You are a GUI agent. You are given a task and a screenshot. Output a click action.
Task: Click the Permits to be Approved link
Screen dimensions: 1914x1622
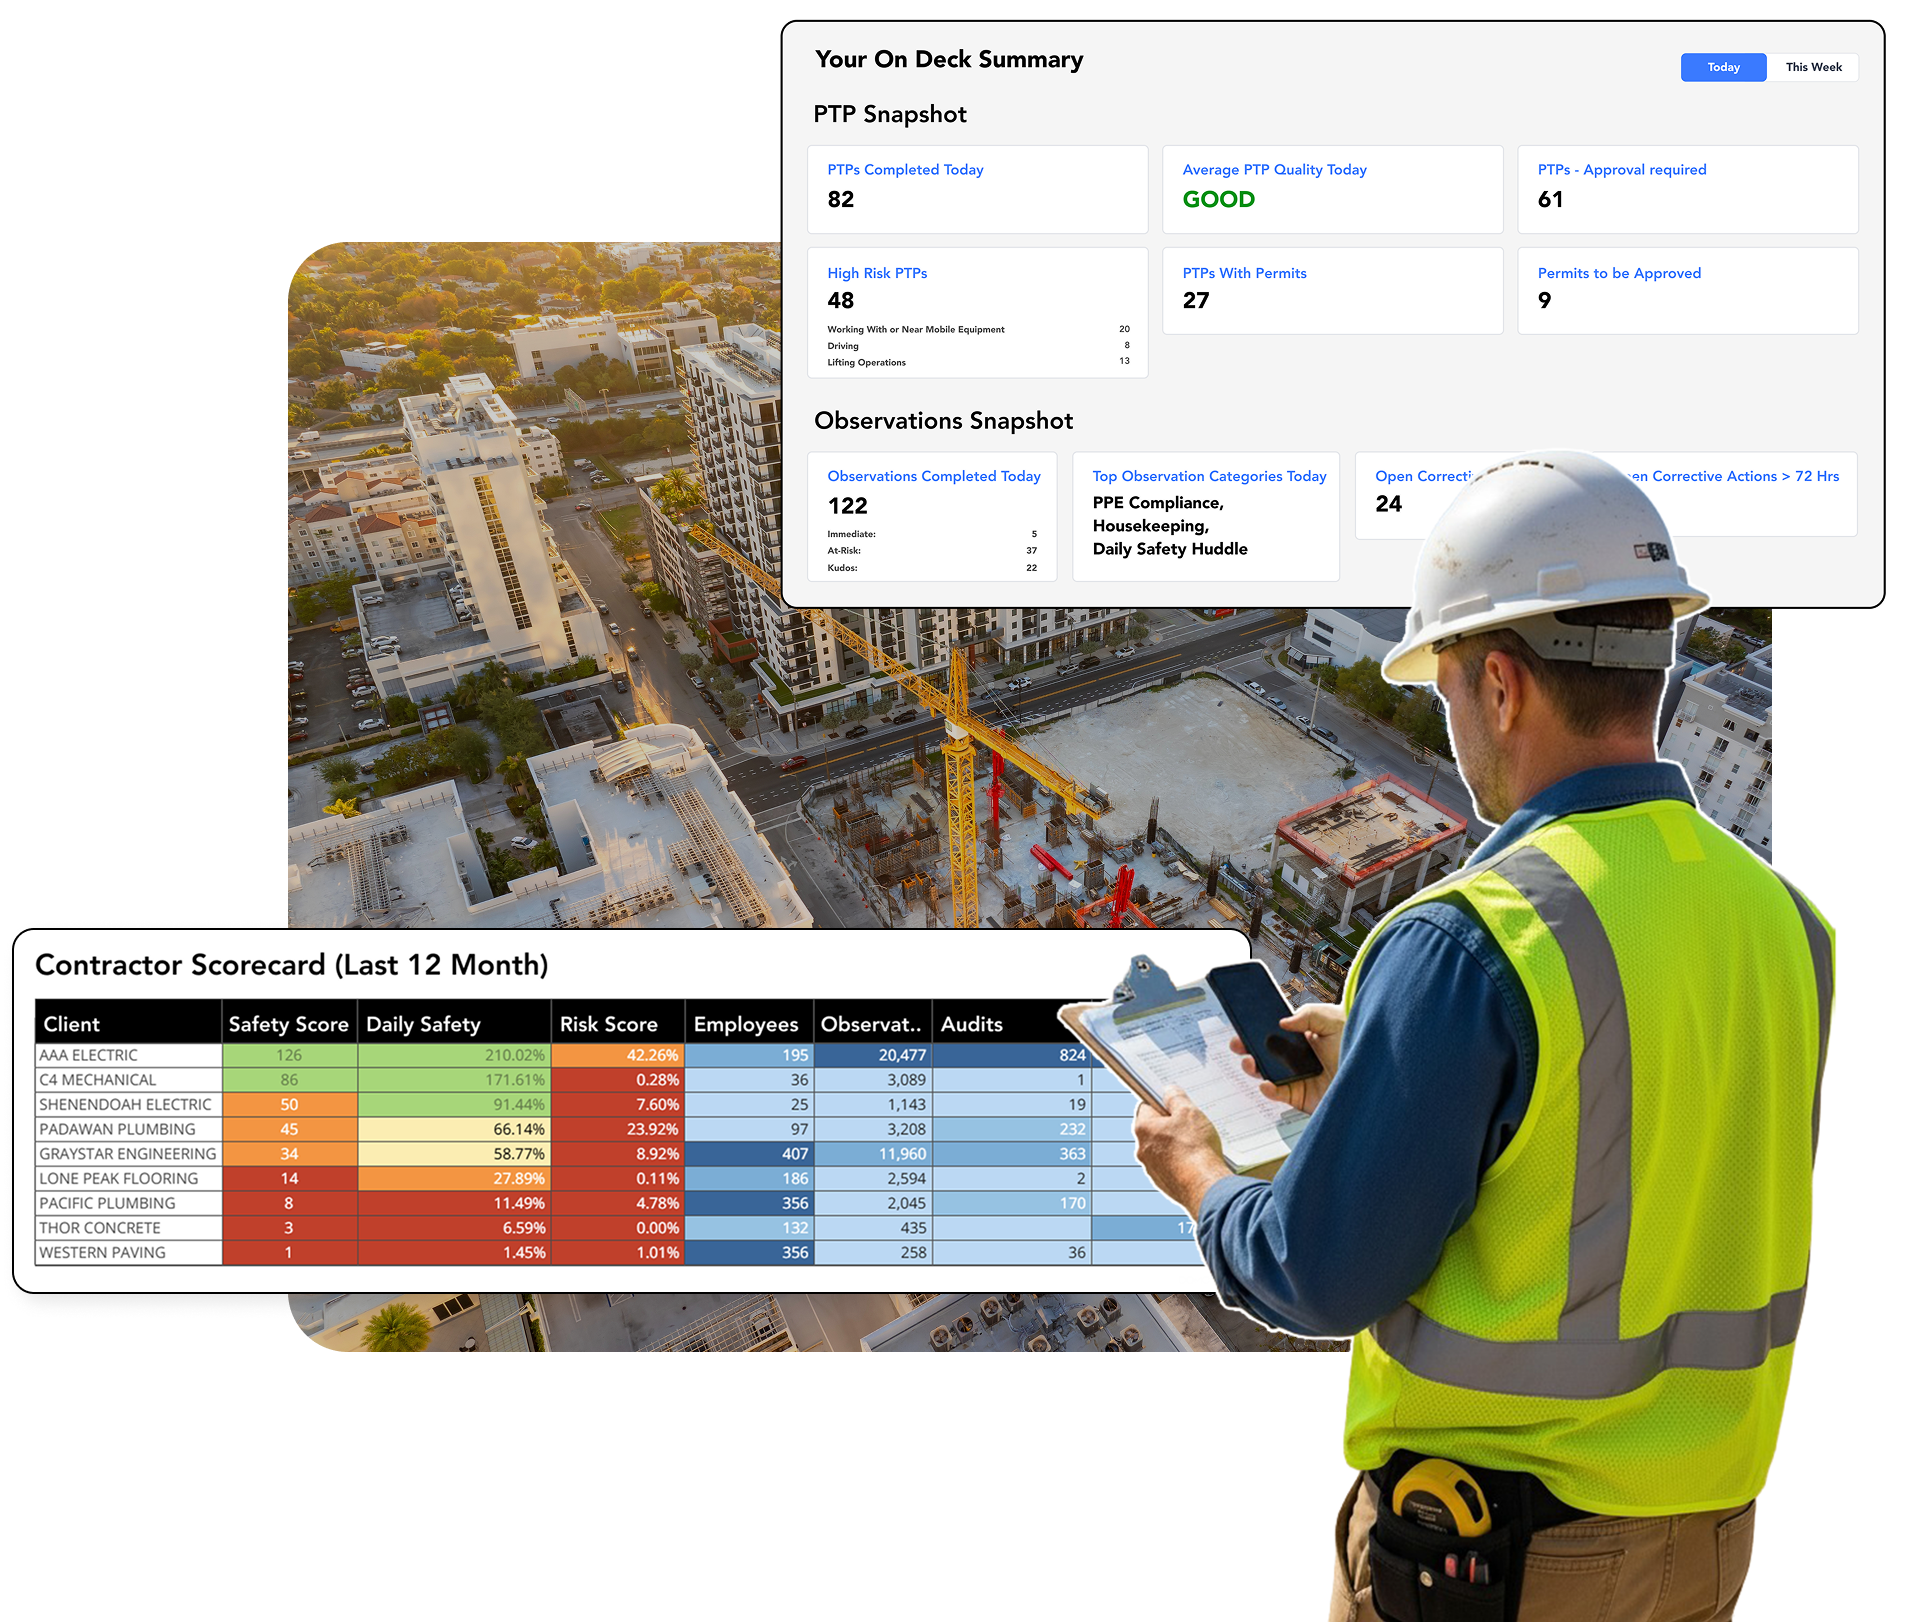tap(1619, 272)
